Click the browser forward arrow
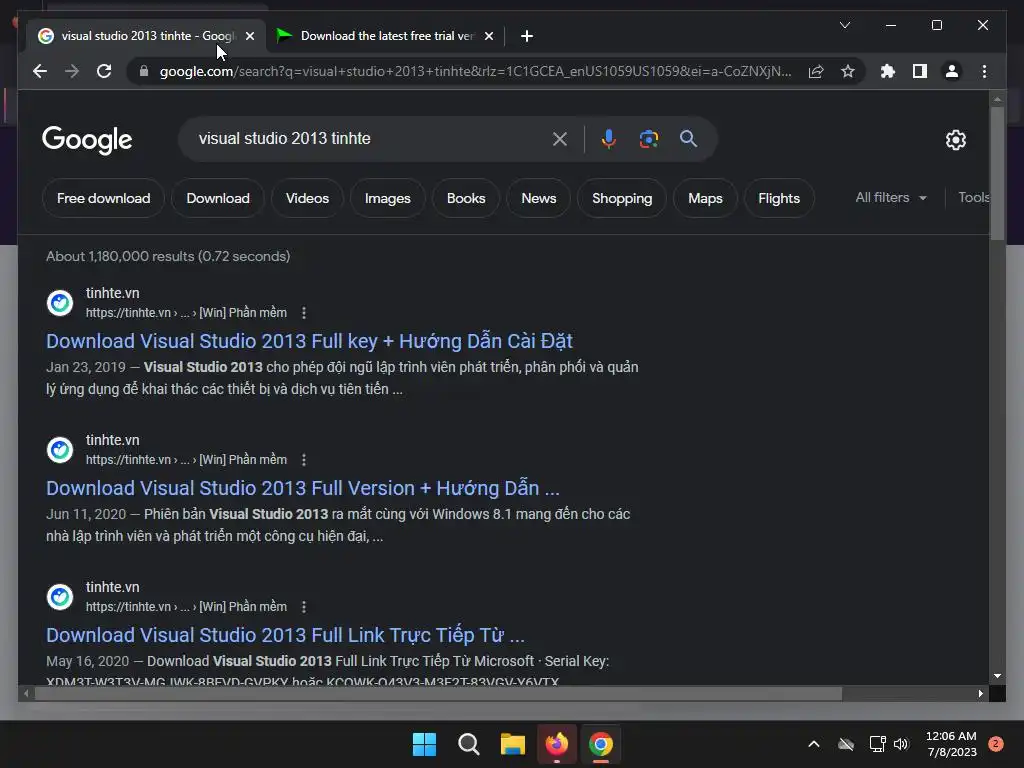Image resolution: width=1024 pixels, height=768 pixels. point(72,71)
